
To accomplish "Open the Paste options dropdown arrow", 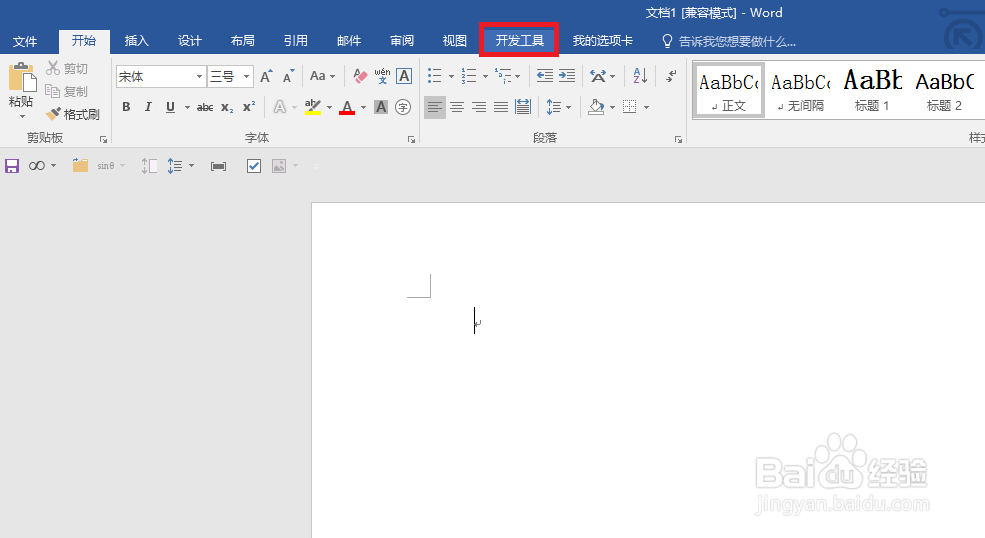I will [x=22, y=116].
